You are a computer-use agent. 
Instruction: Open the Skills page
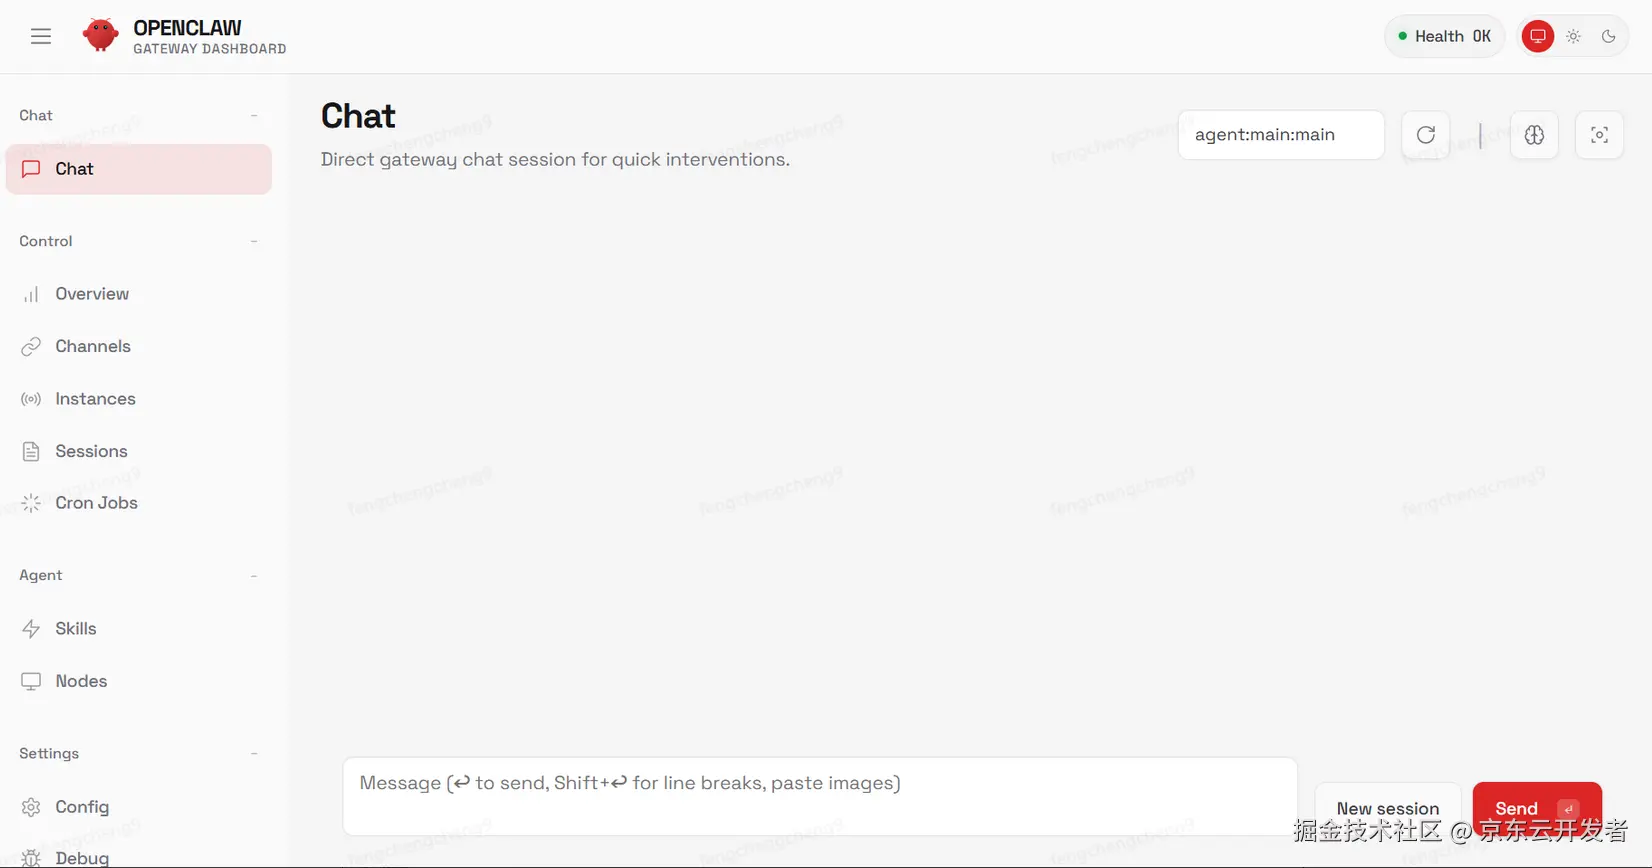139,629
